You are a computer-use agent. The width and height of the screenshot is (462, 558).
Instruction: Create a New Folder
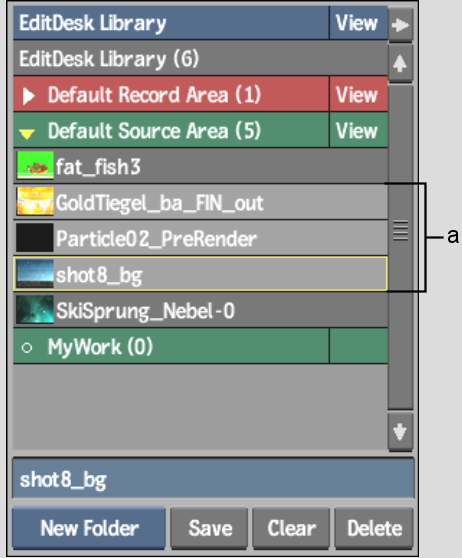89,528
